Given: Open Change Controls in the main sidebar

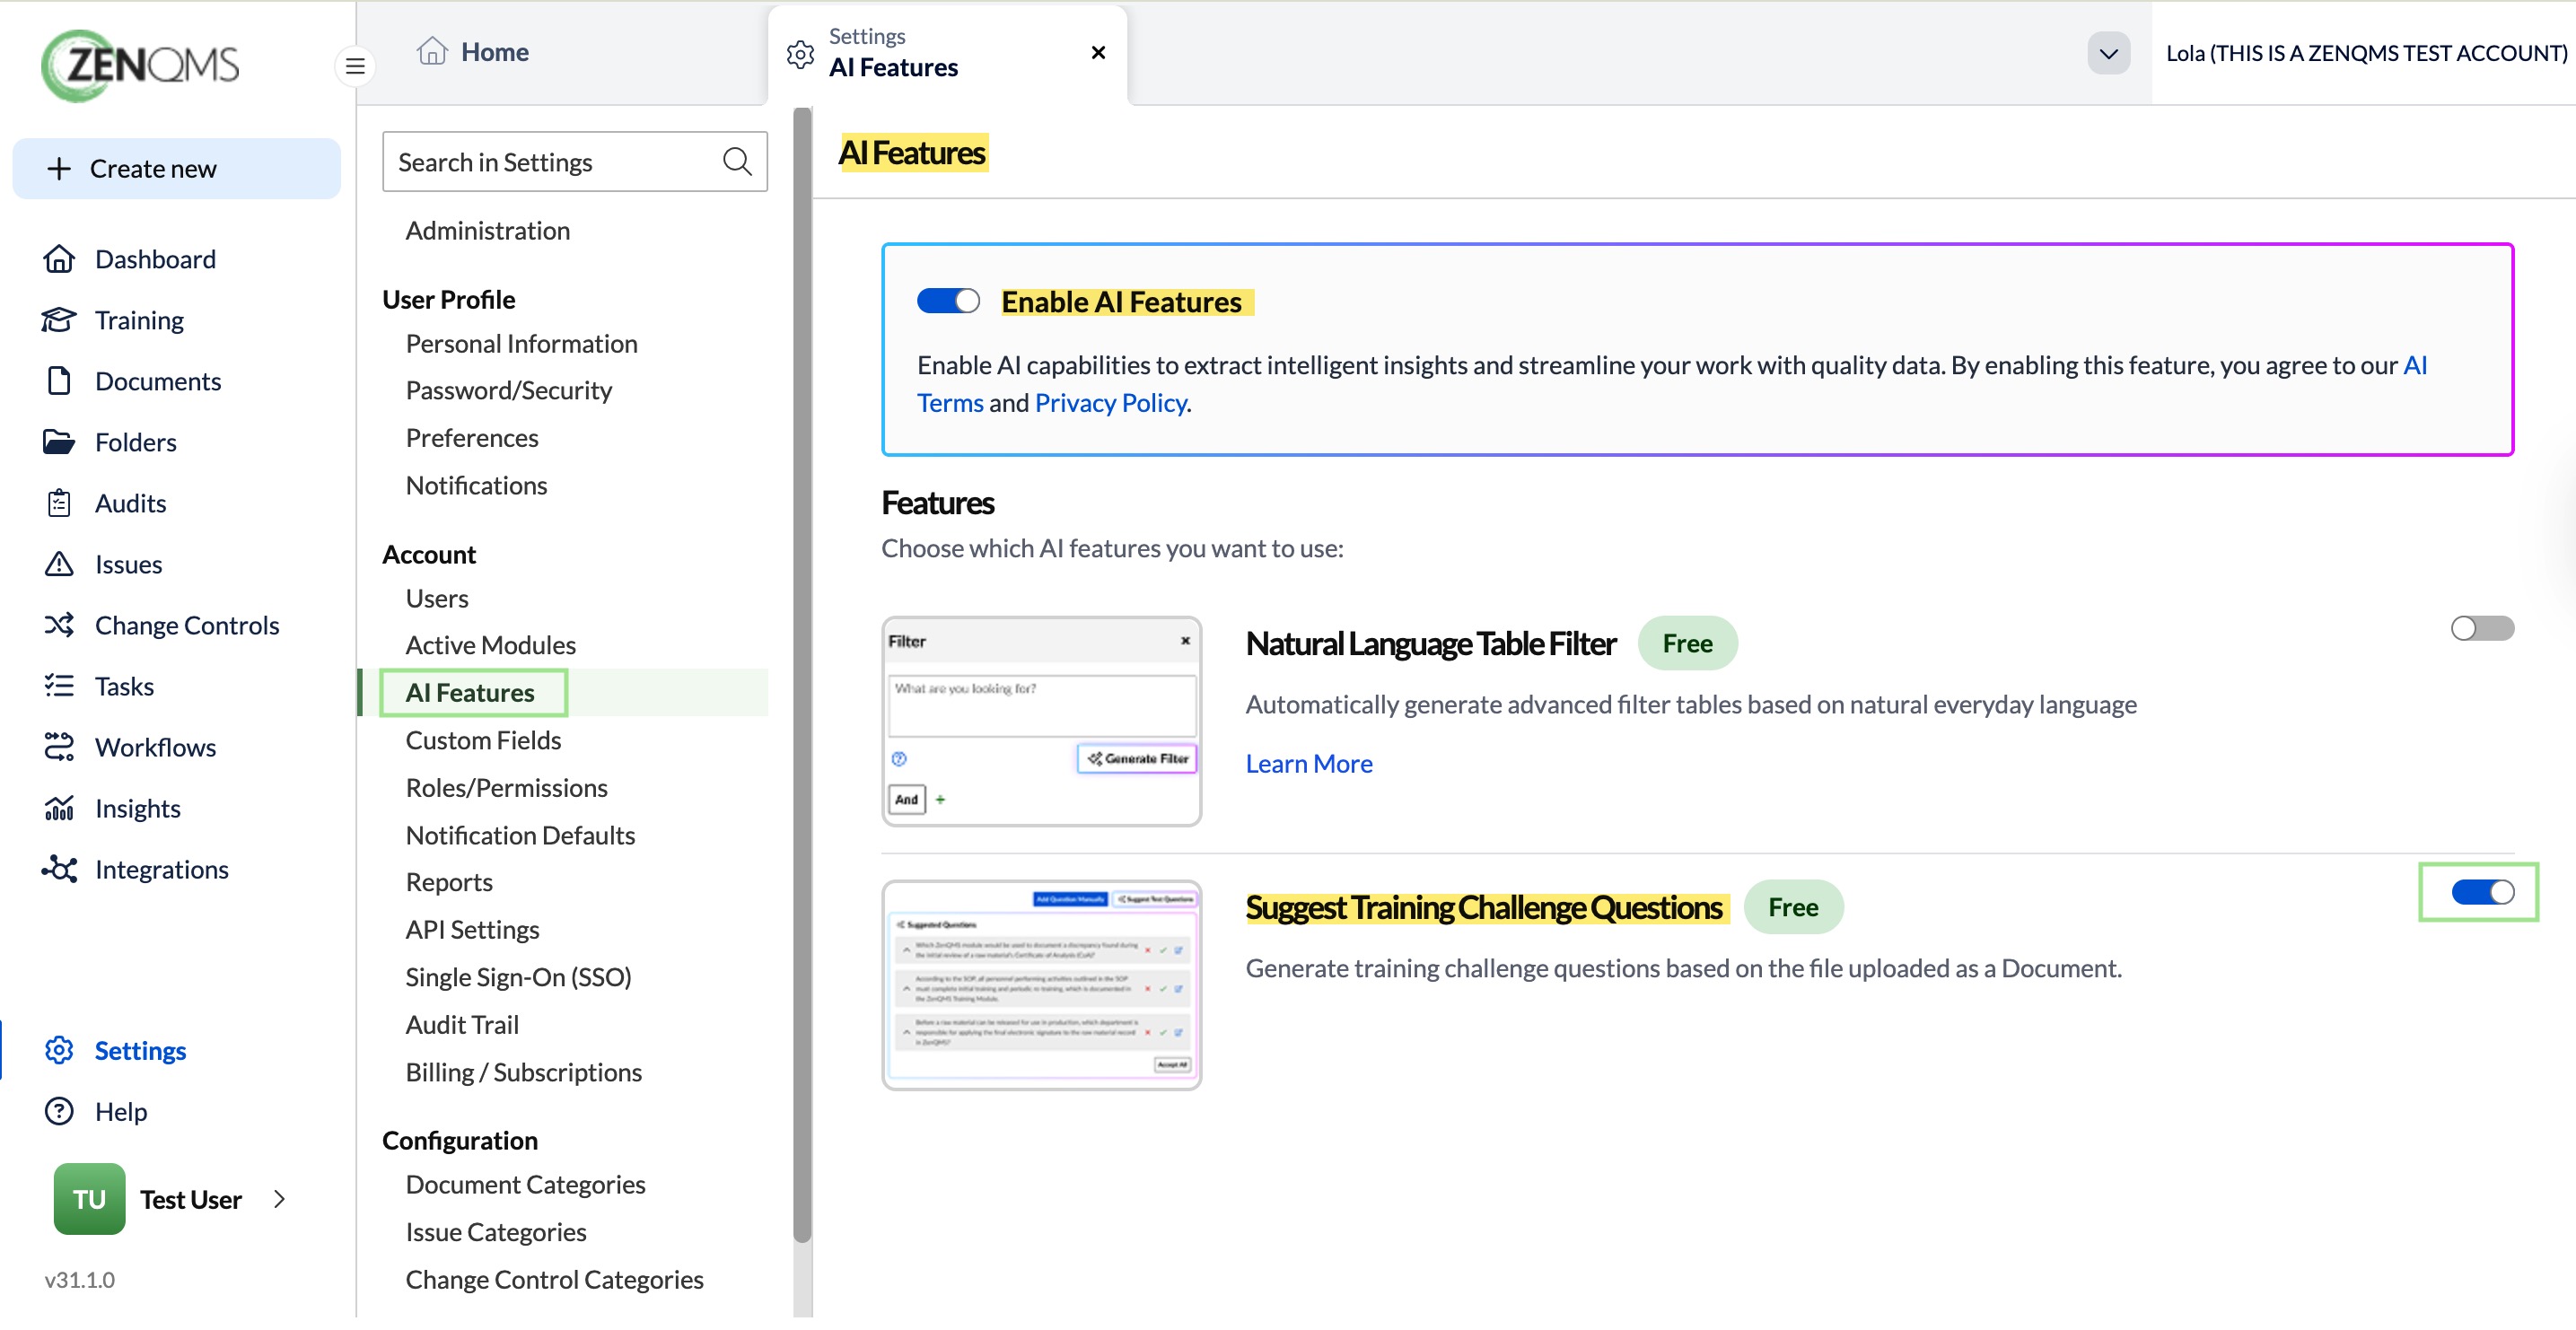Looking at the screenshot, I should [187, 626].
